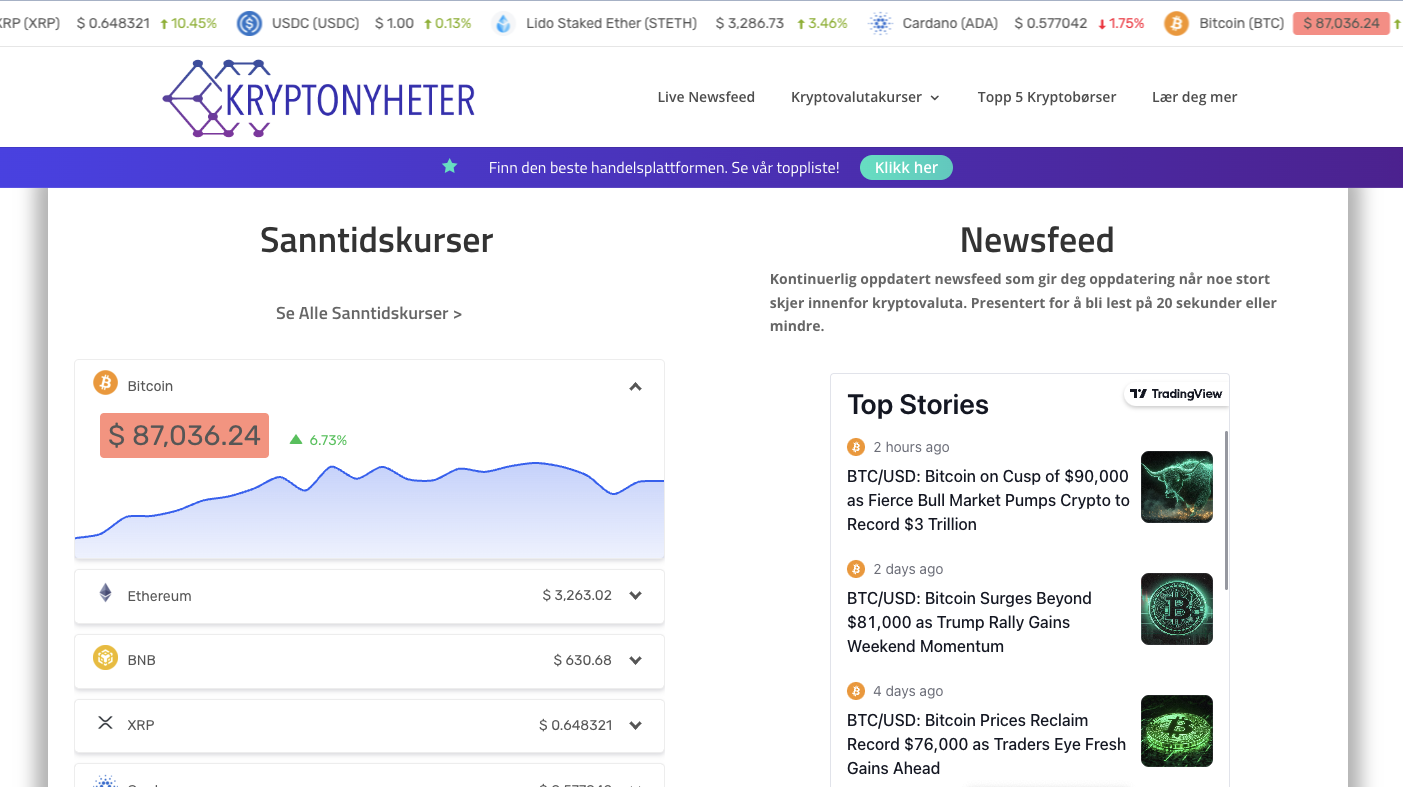This screenshot has height=787, width=1403.
Task: Click the TradingView logo badge
Action: [x=1176, y=394]
